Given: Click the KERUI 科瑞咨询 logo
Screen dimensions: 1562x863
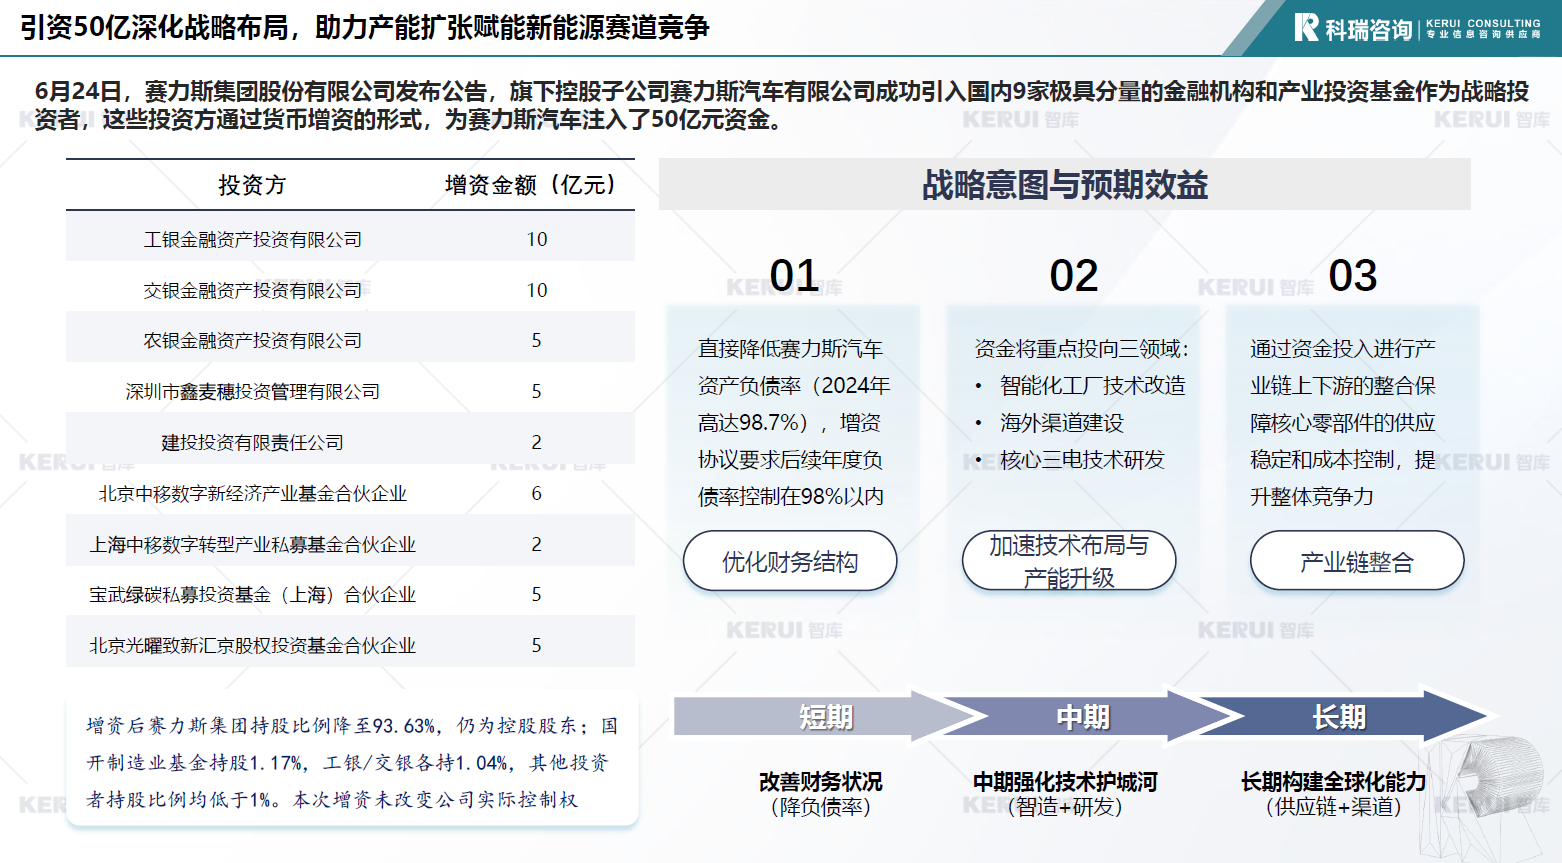Looking at the screenshot, I should click(1417, 28).
